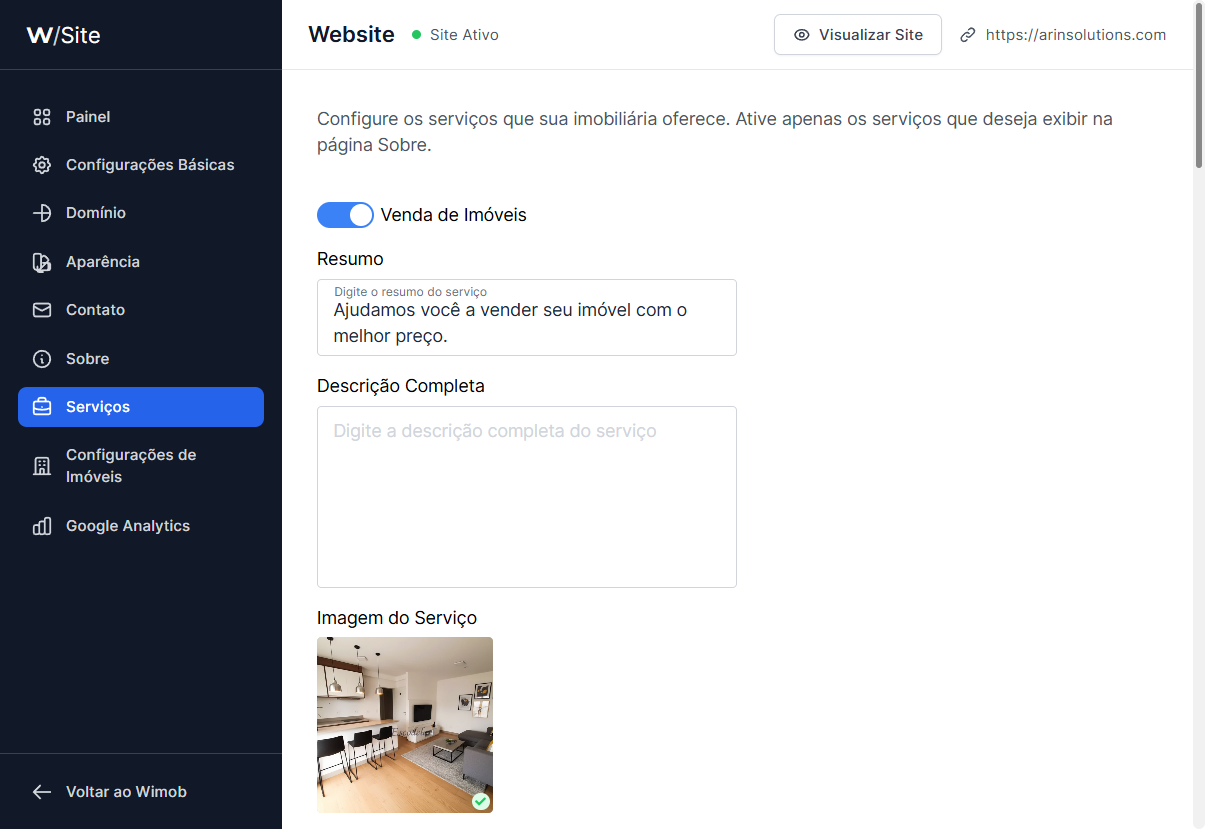
Task: Click the Configurações de Imóveis building icon
Action: [x=42, y=466]
